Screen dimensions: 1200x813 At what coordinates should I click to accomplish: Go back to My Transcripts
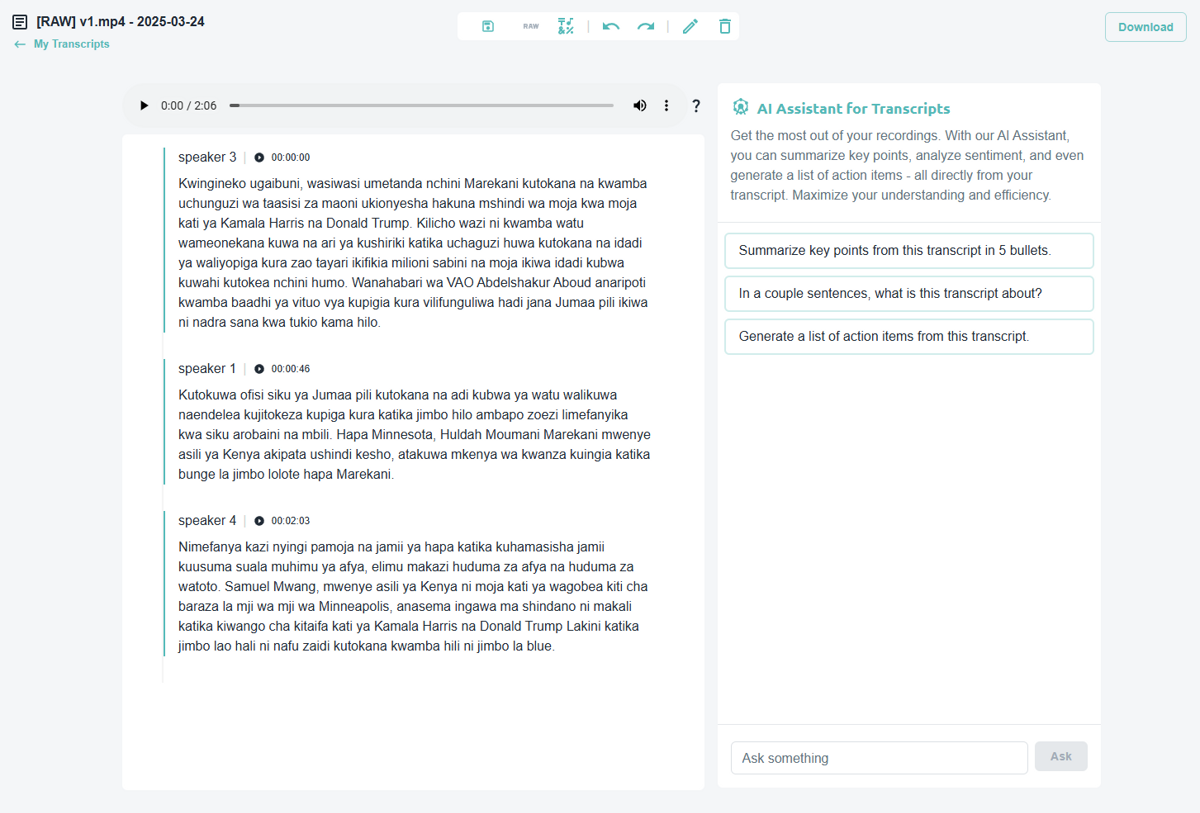click(62, 44)
